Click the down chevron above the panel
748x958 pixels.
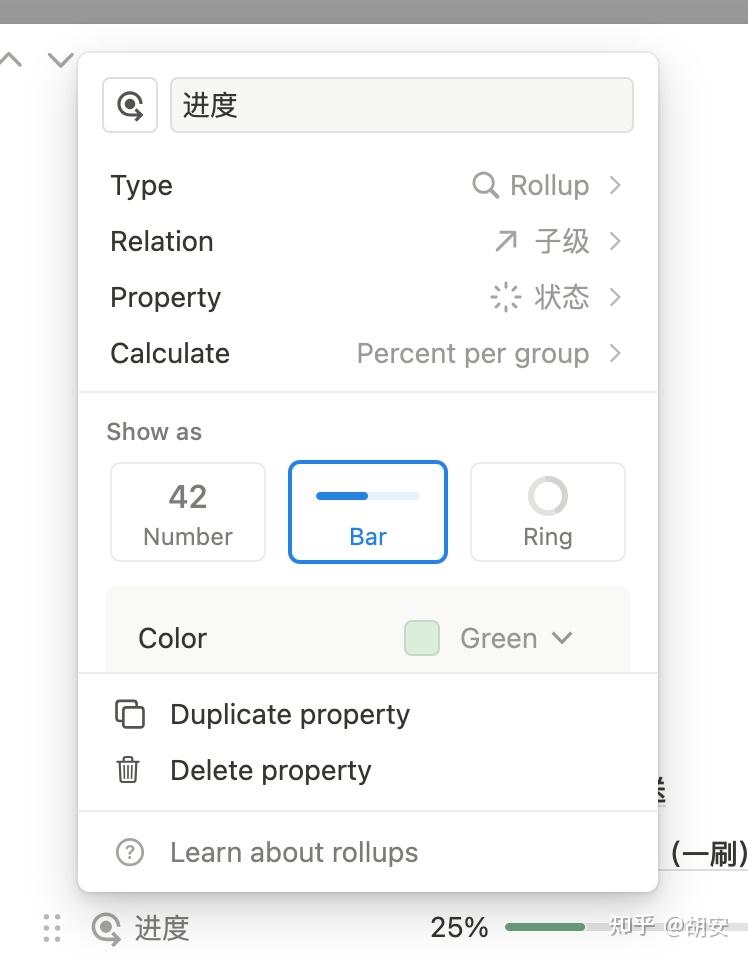[x=61, y=60]
